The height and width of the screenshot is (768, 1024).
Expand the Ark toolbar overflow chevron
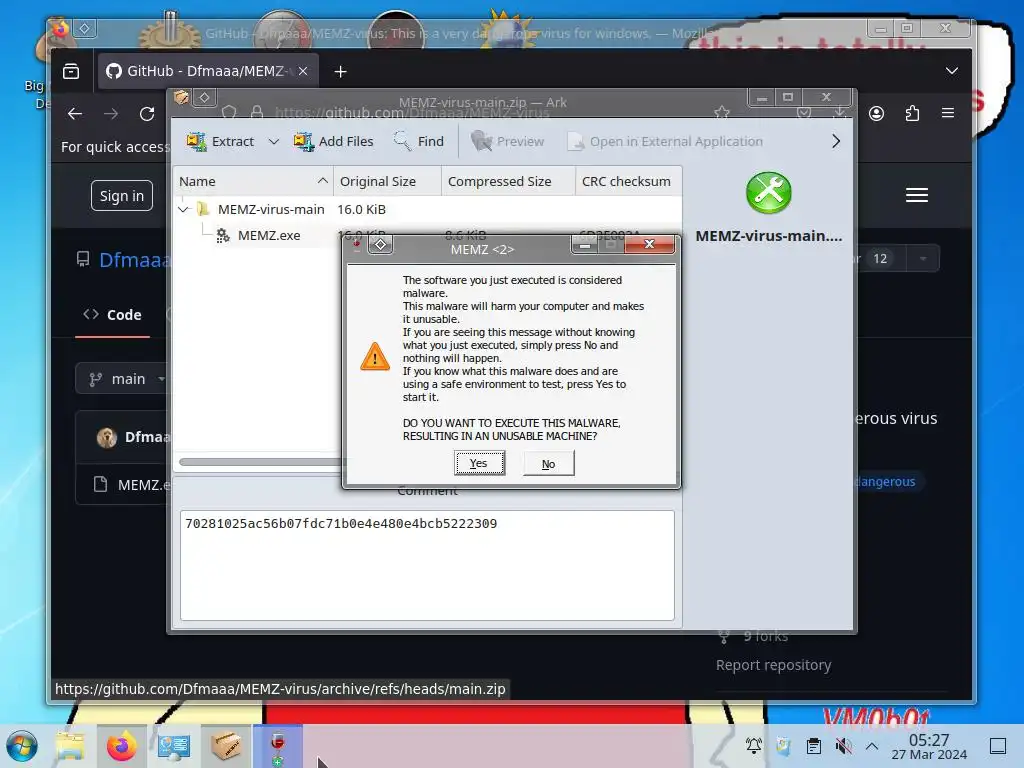pyautogui.click(x=836, y=141)
